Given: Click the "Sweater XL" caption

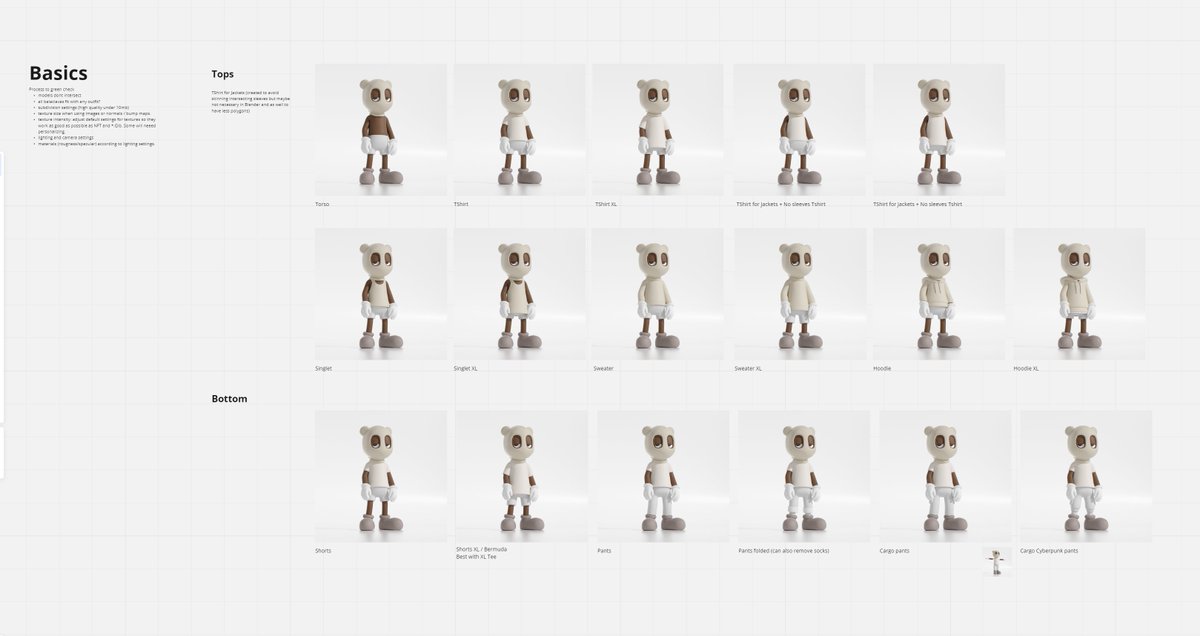Looking at the screenshot, I should (749, 368).
